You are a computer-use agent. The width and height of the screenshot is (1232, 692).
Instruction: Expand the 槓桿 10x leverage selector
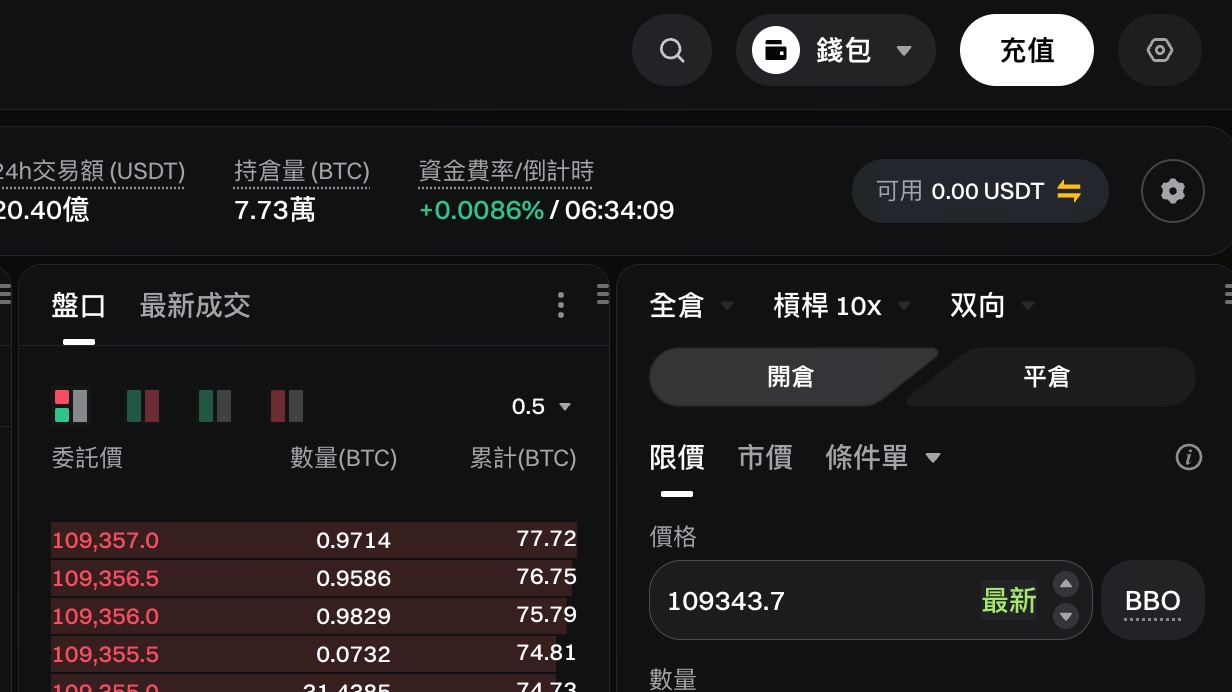pos(841,305)
